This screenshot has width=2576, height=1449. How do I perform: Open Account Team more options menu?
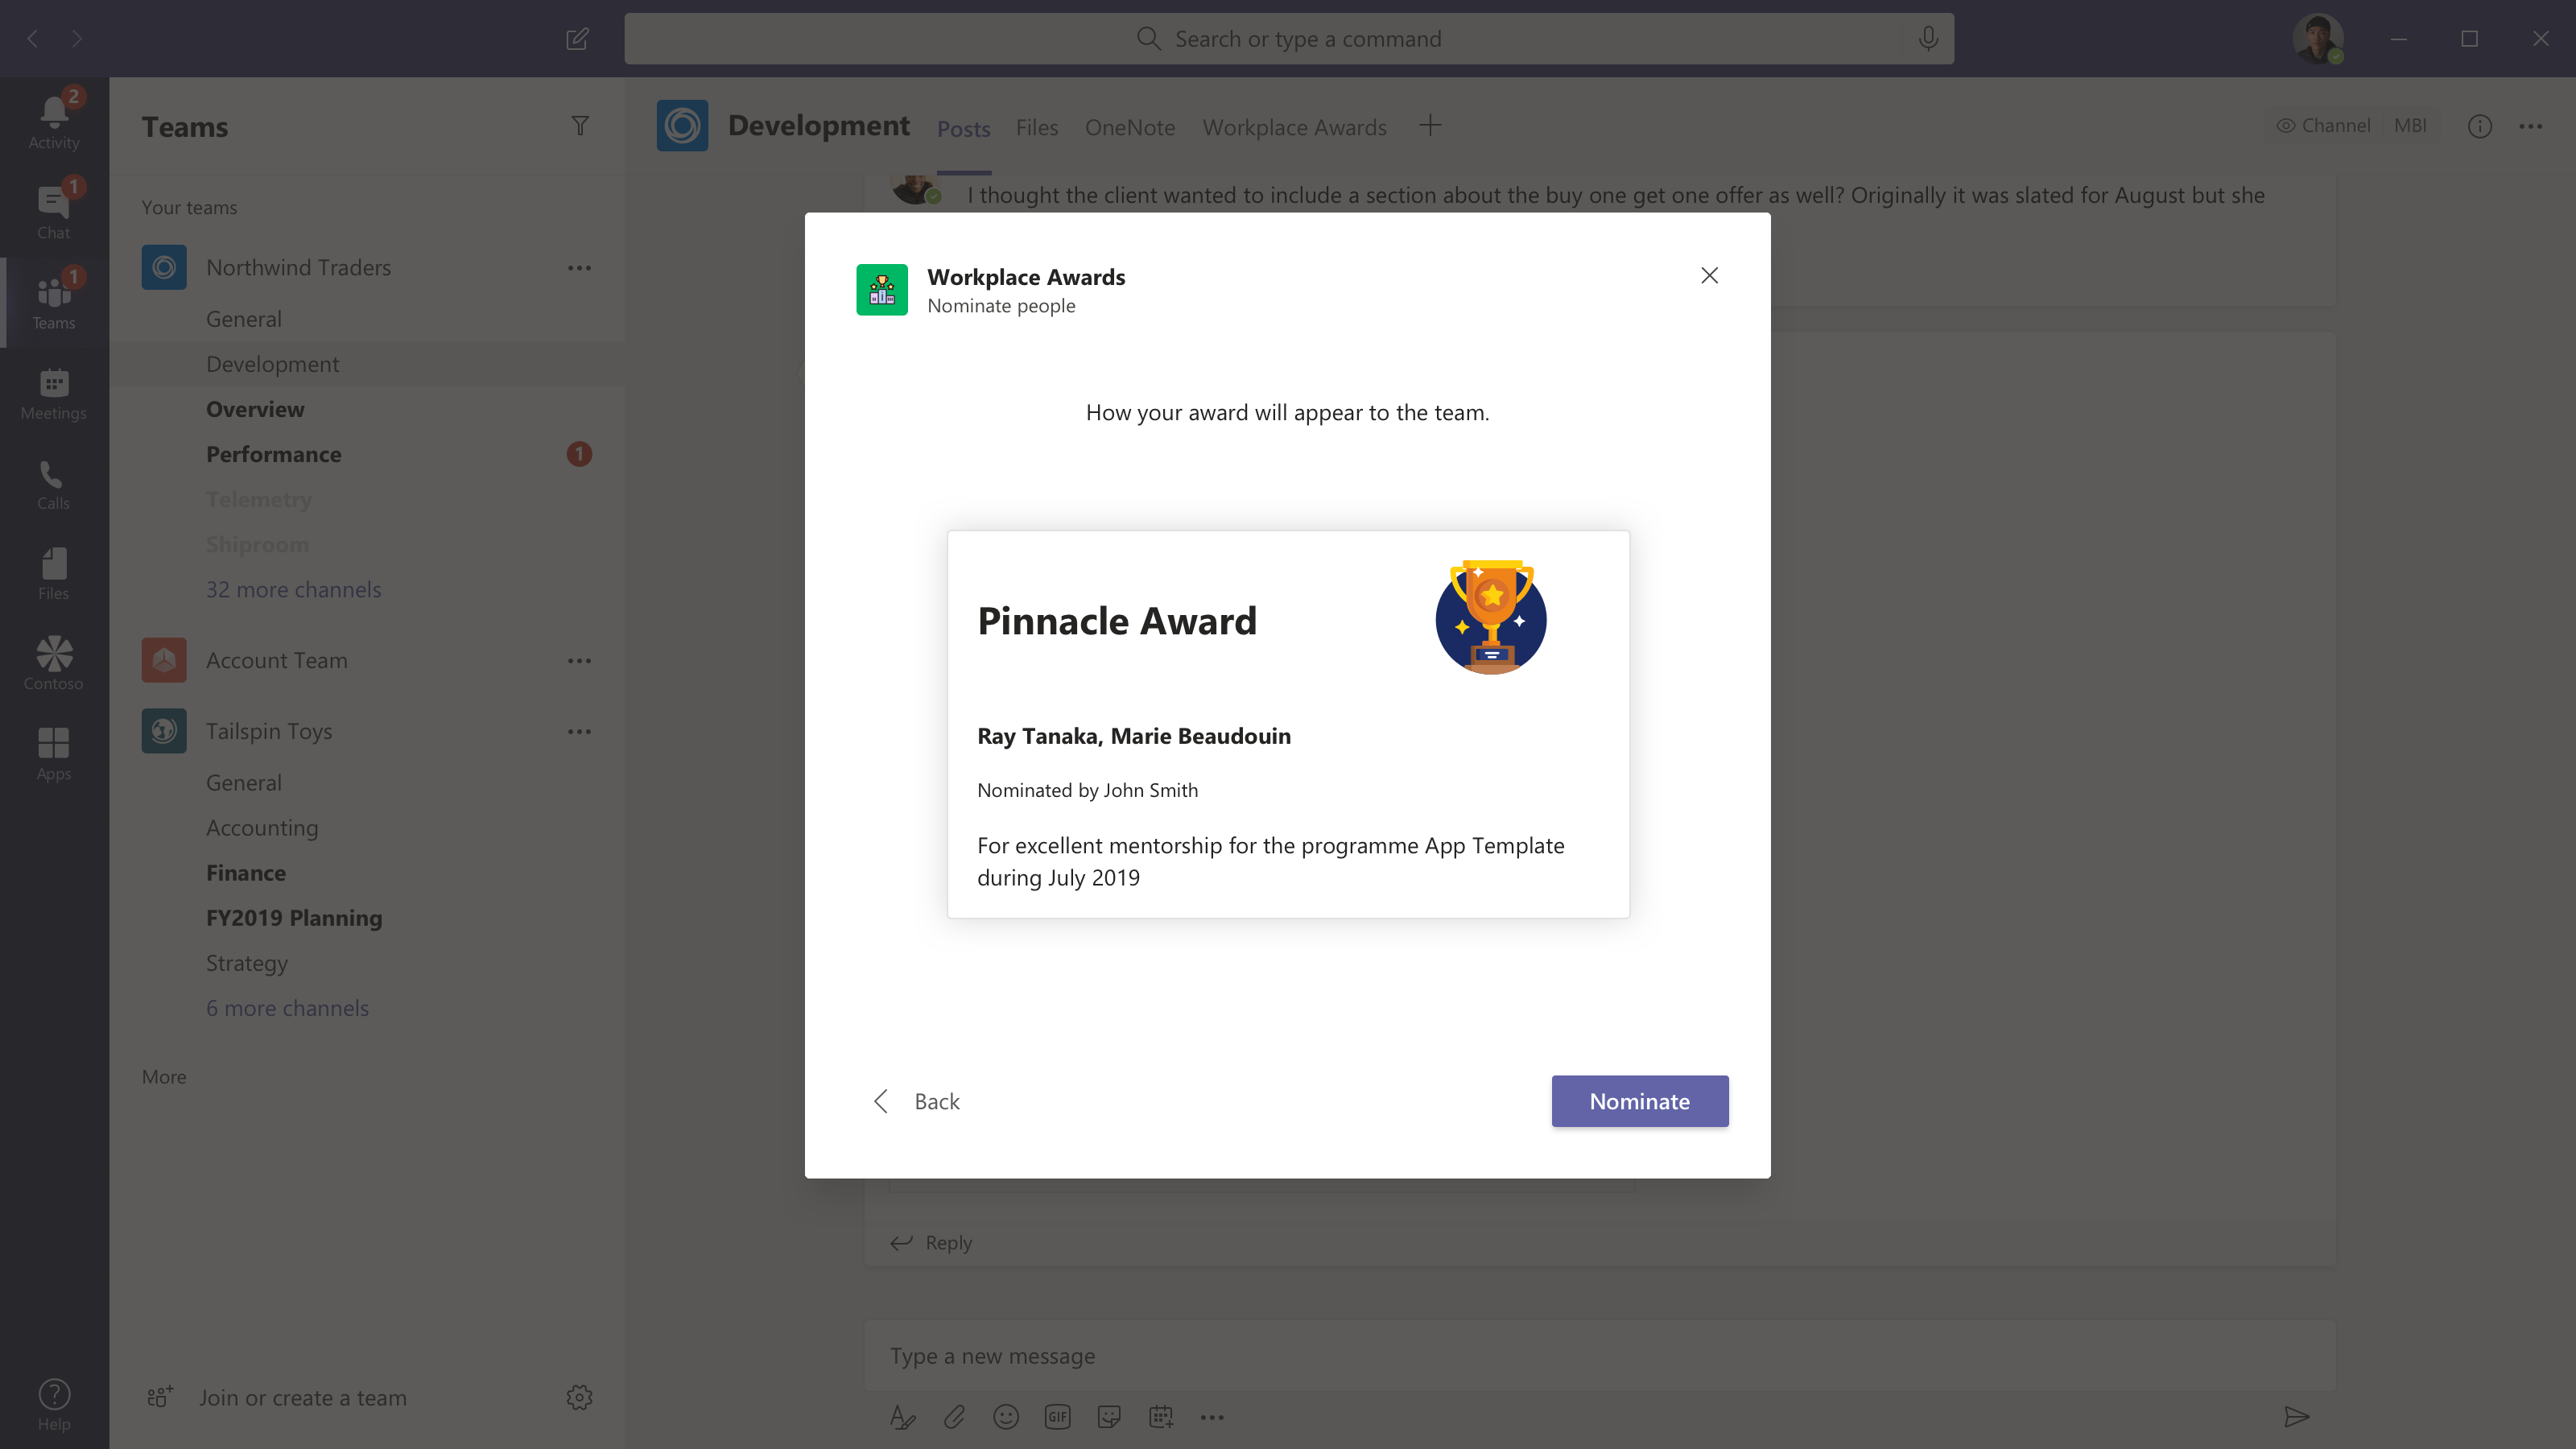point(579,661)
